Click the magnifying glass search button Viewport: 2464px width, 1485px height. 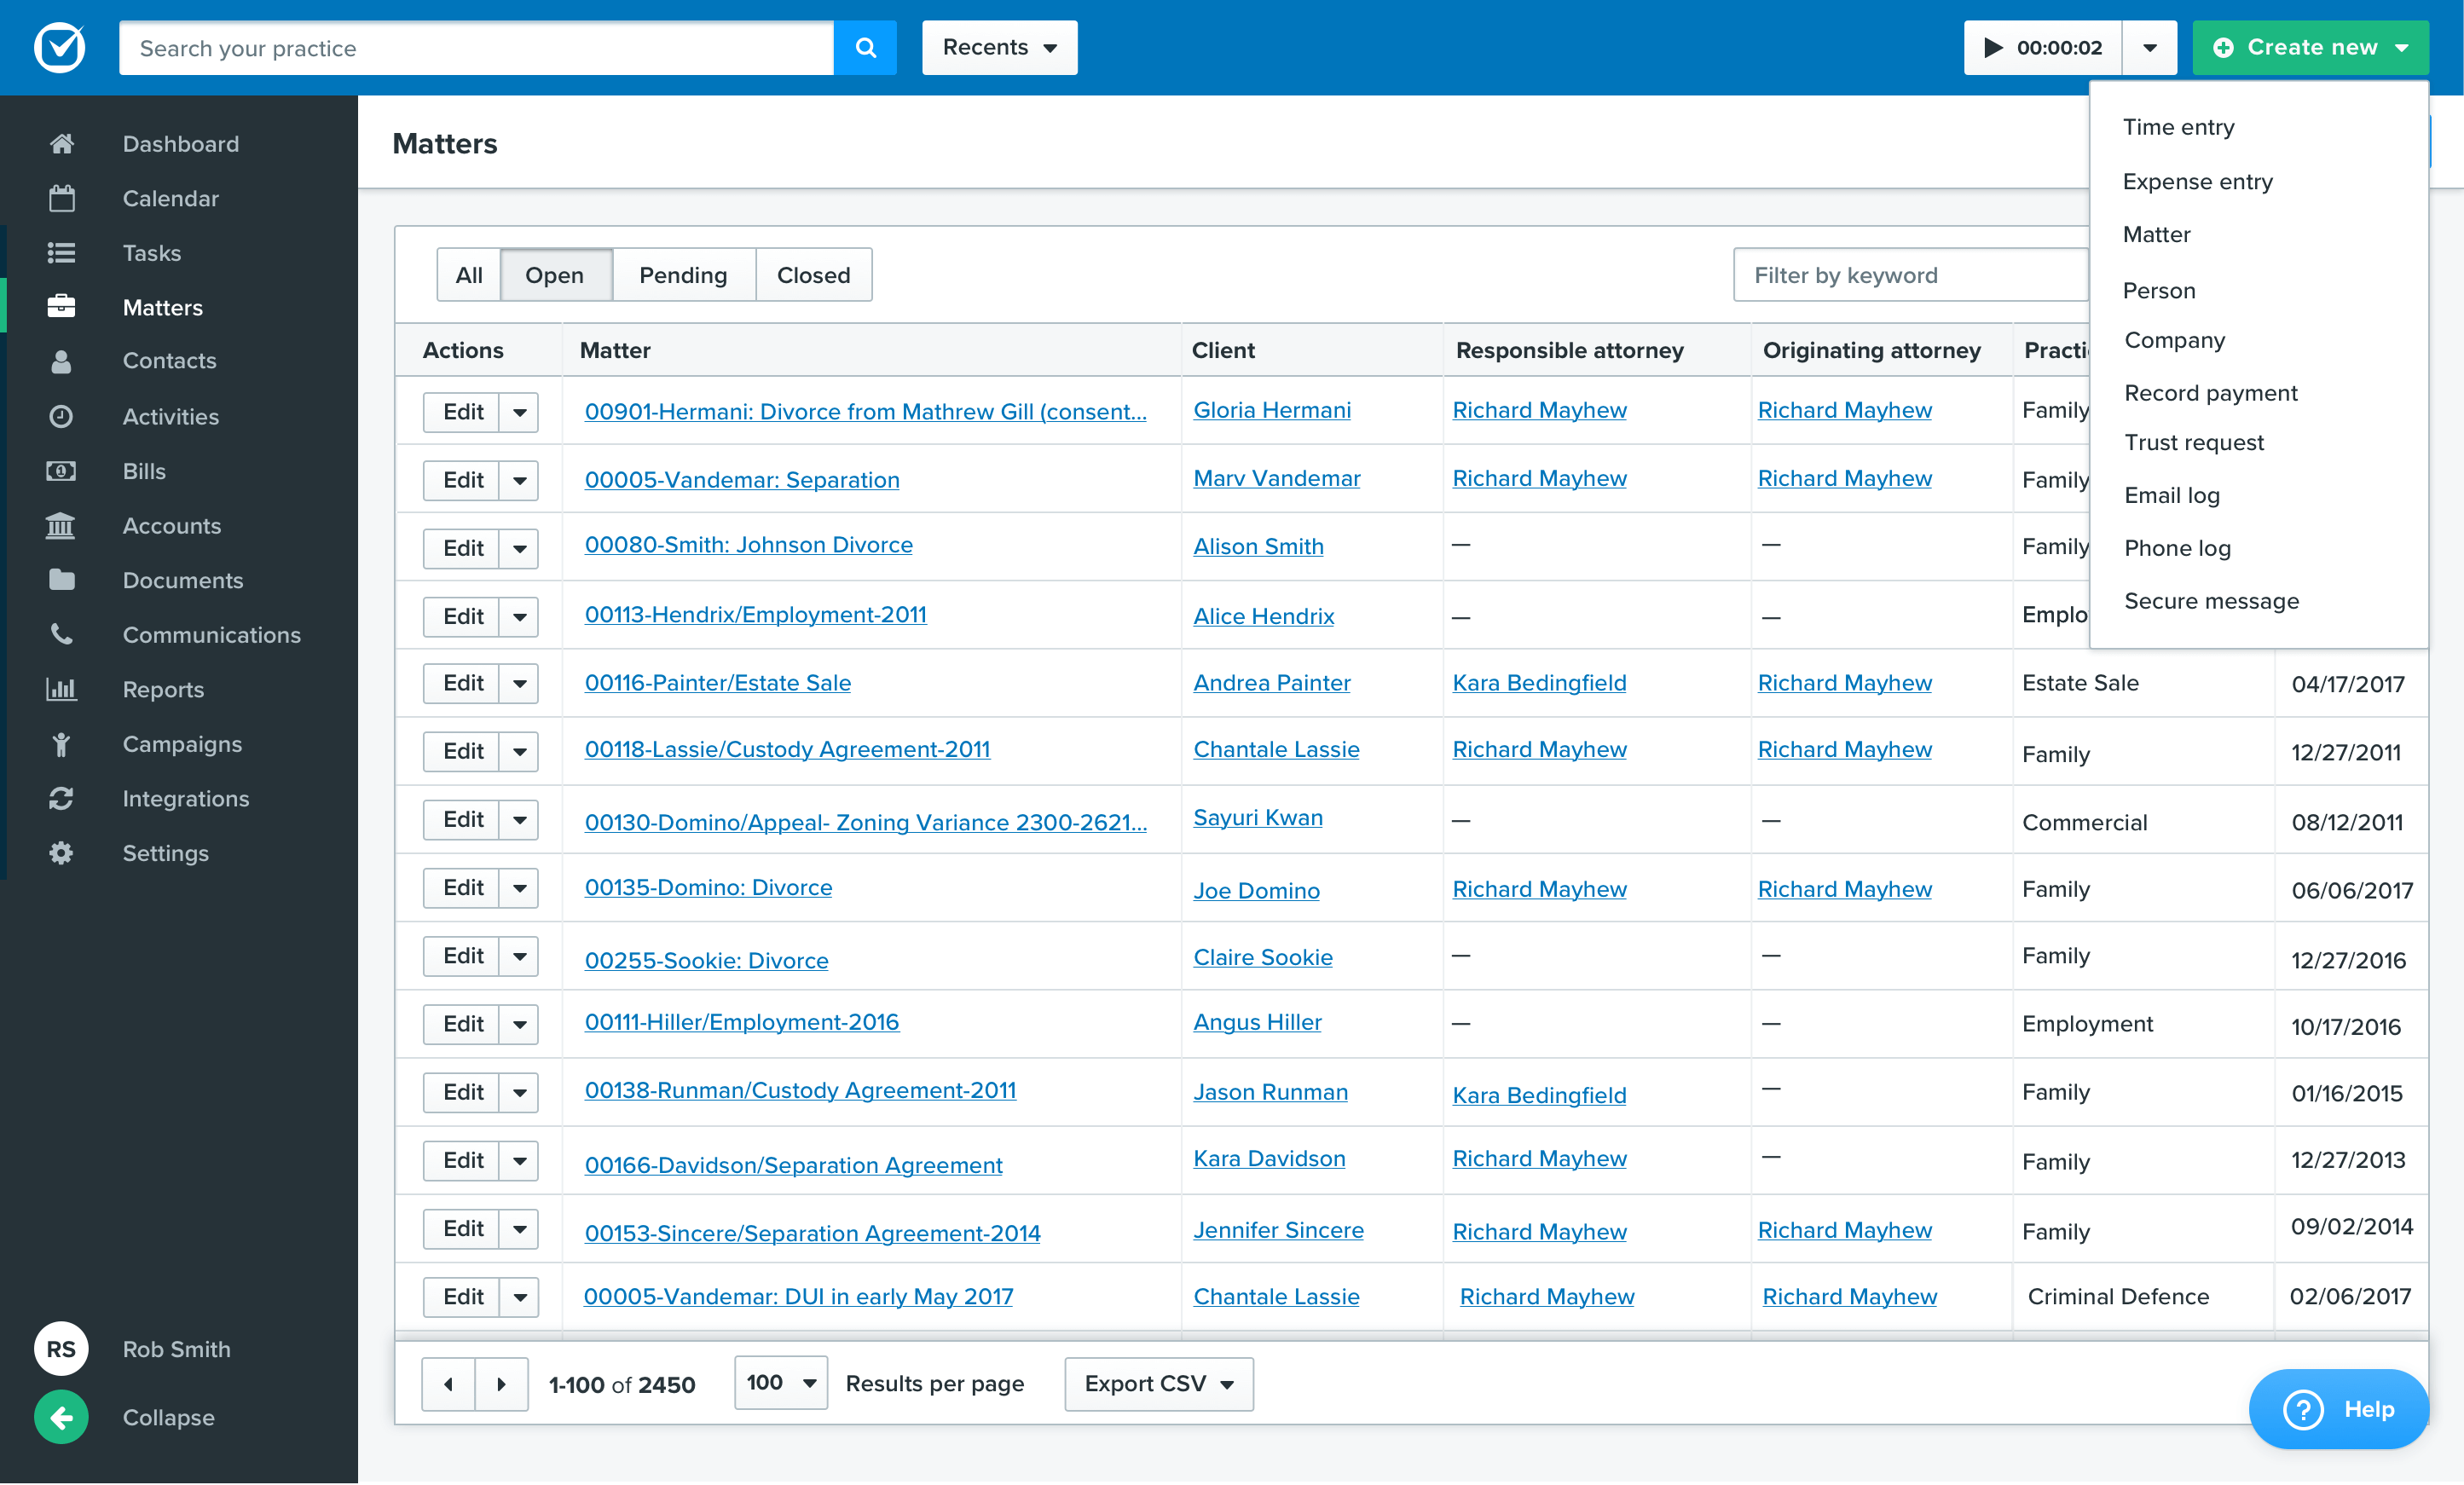[865, 47]
